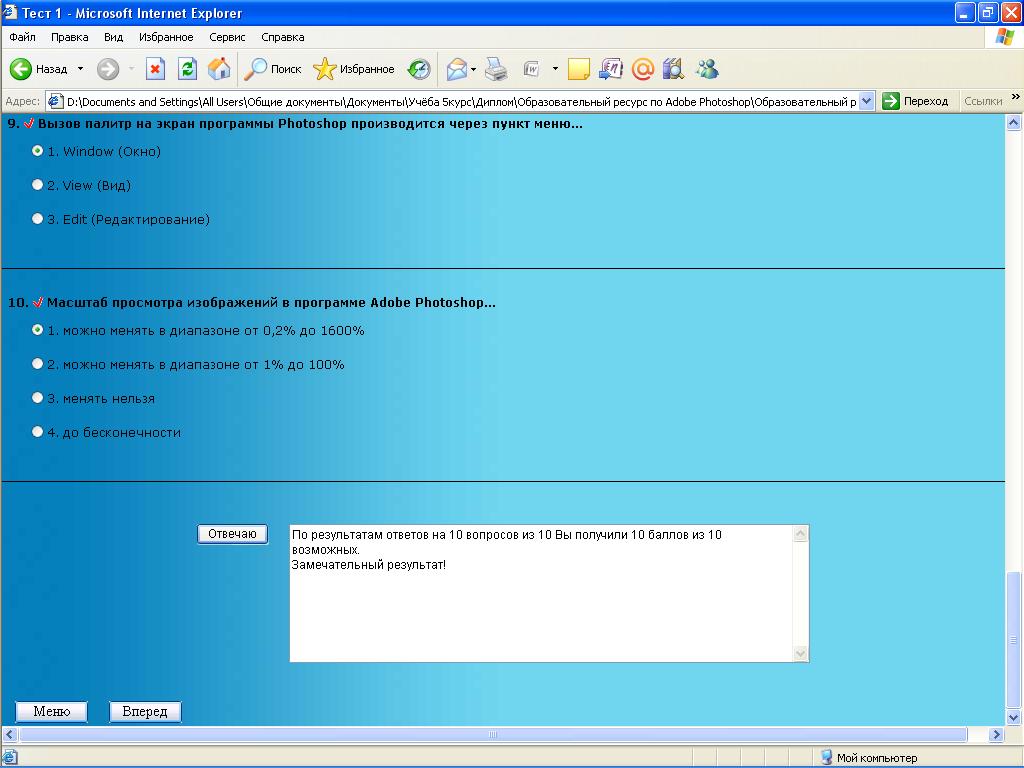Screen dimensions: 1024x768
Task: Click the page icon in address bar
Action: click(56, 101)
